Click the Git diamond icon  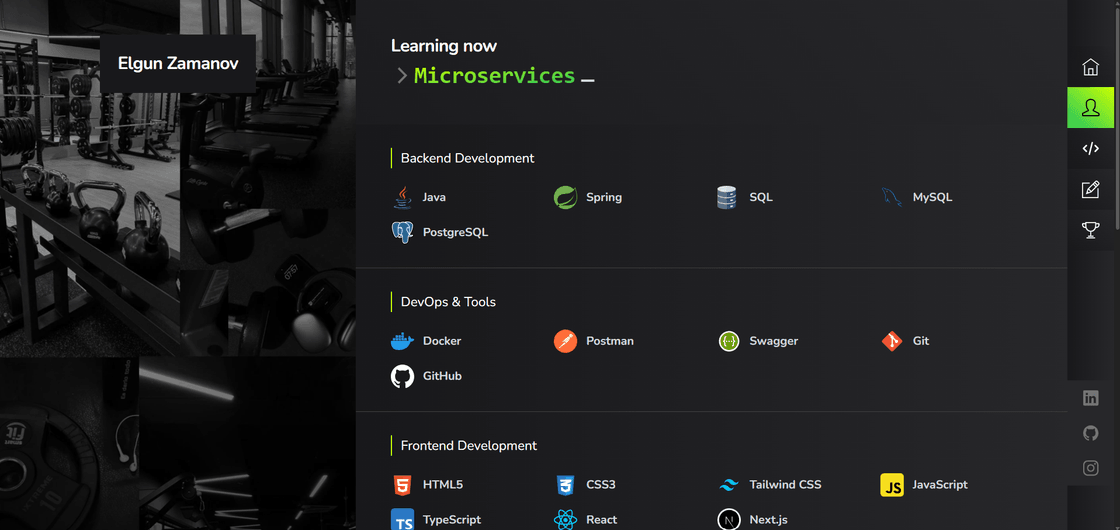pos(892,341)
